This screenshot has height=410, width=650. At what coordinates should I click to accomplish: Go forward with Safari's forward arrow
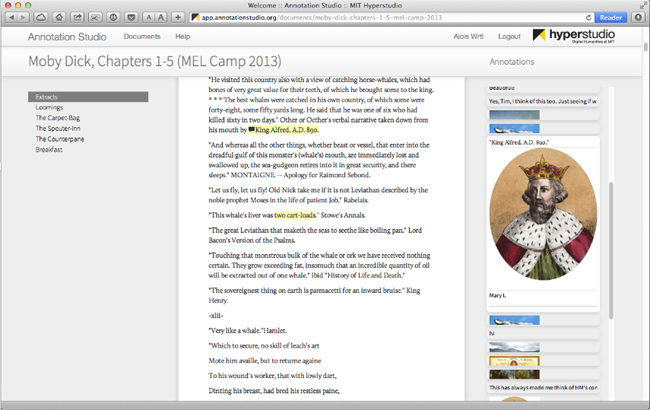point(24,17)
